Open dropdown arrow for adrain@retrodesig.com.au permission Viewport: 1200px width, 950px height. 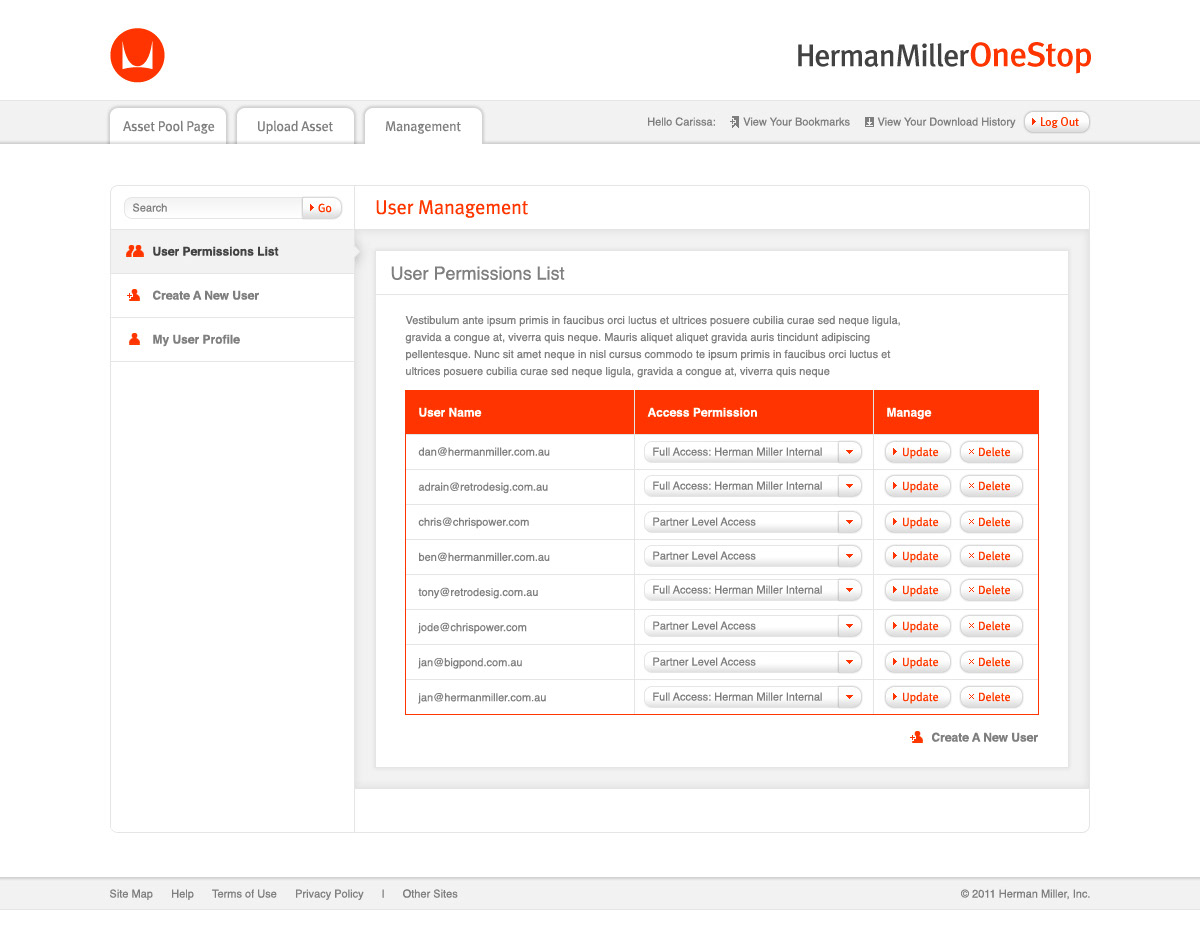point(849,486)
